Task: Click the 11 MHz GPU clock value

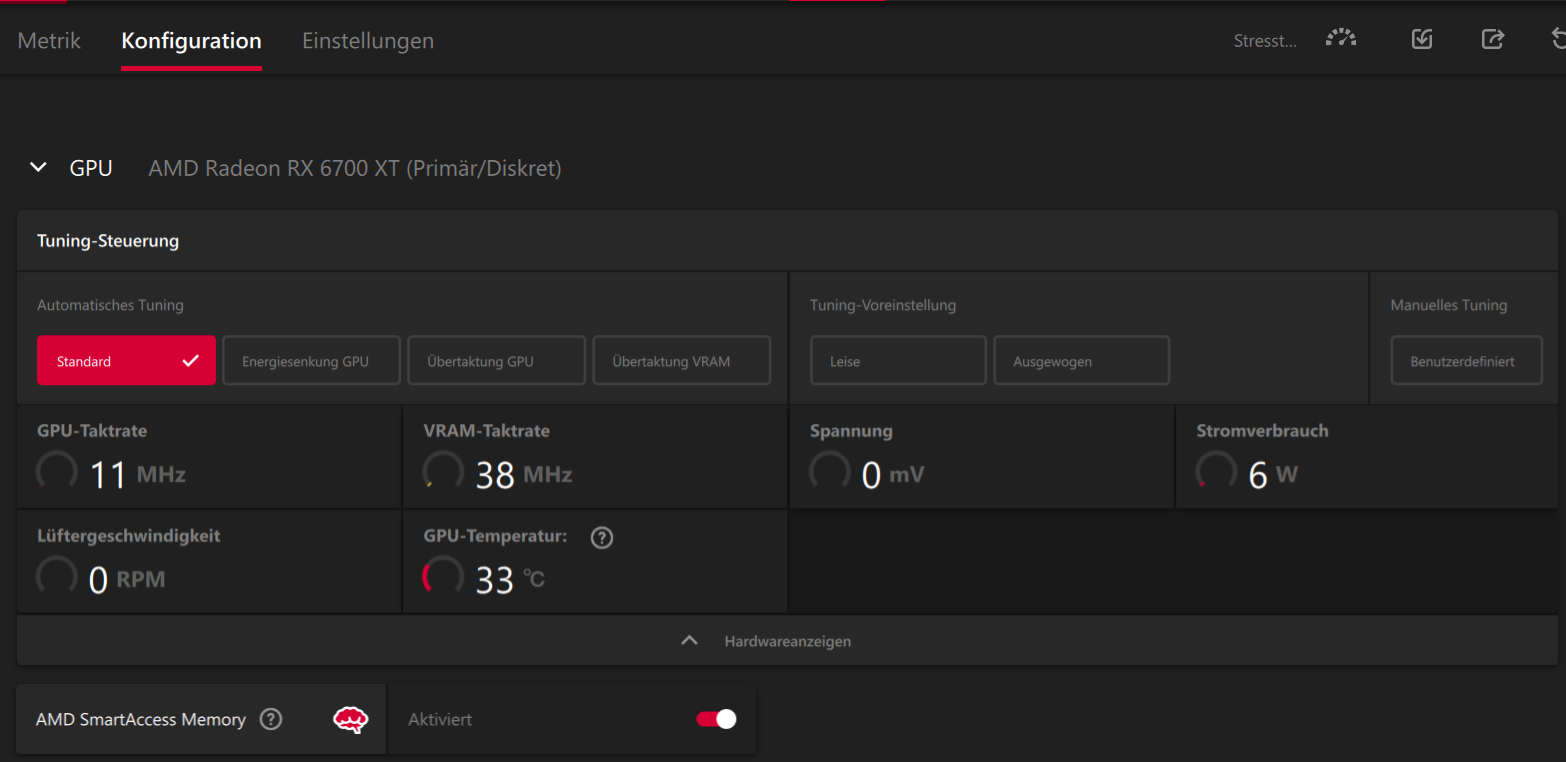Action: point(138,475)
